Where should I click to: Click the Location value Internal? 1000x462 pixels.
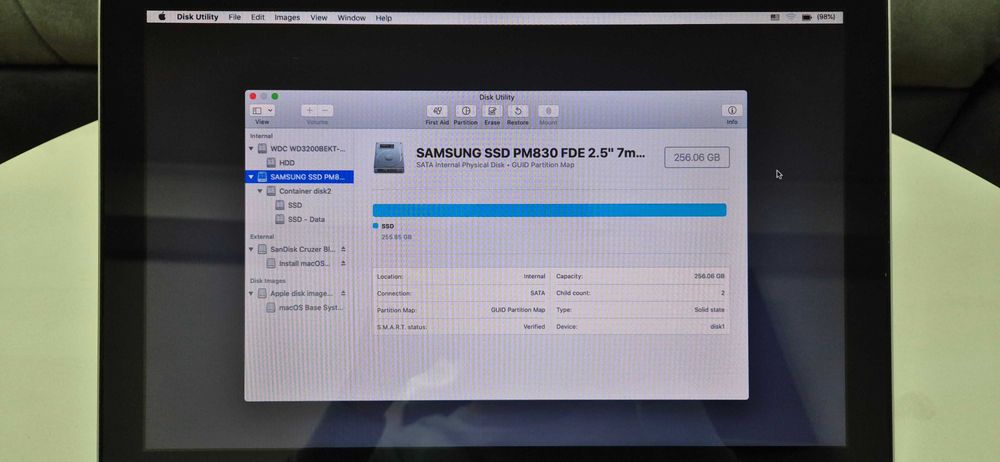[x=534, y=276]
